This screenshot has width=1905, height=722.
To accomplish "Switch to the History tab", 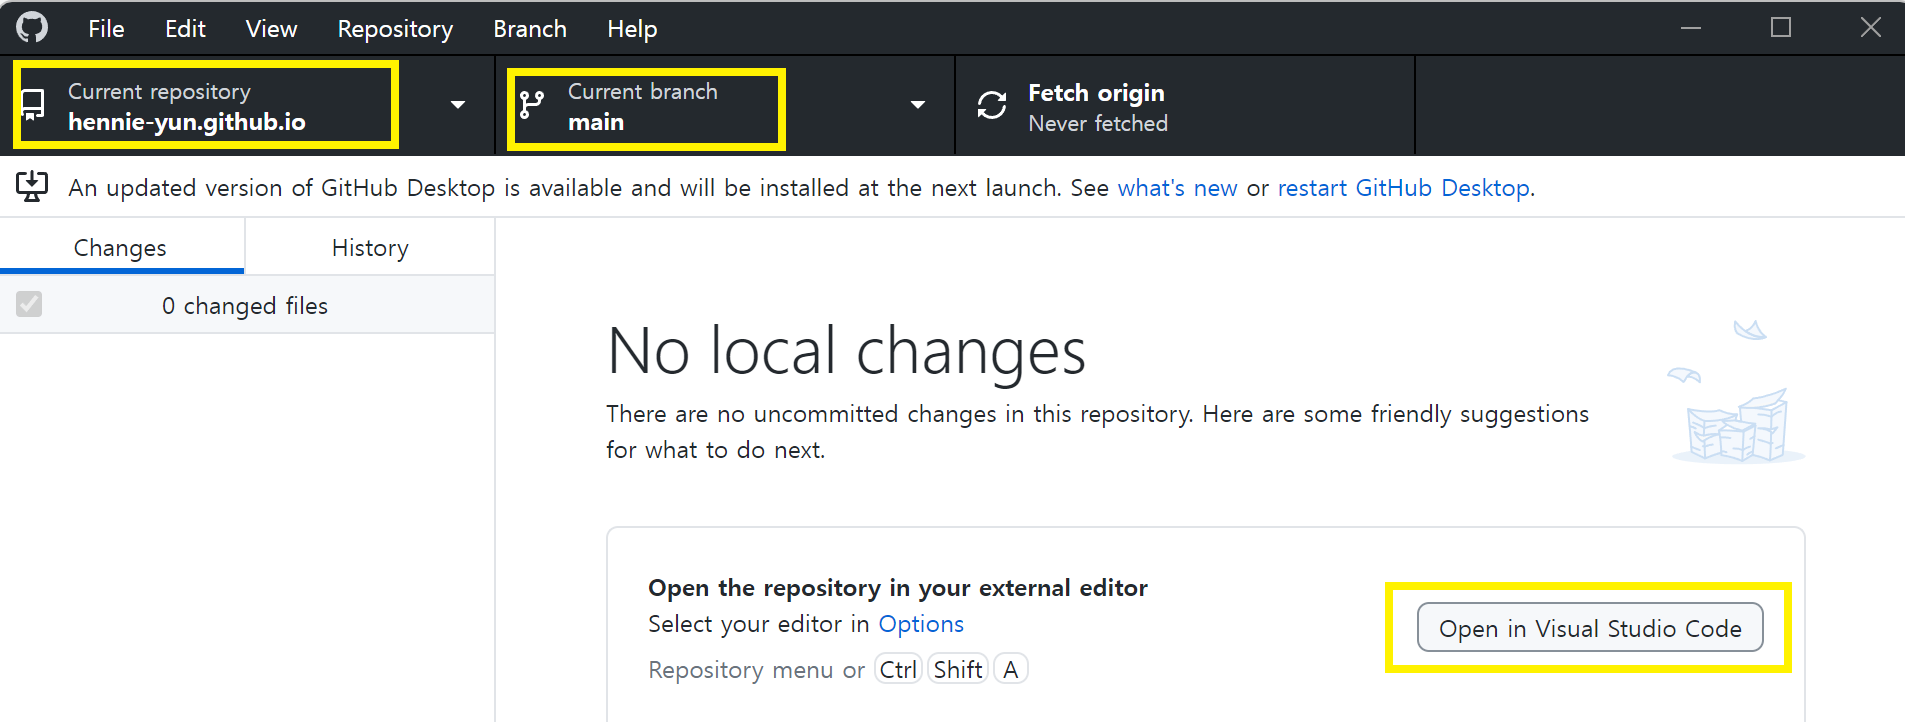I will click(370, 247).
